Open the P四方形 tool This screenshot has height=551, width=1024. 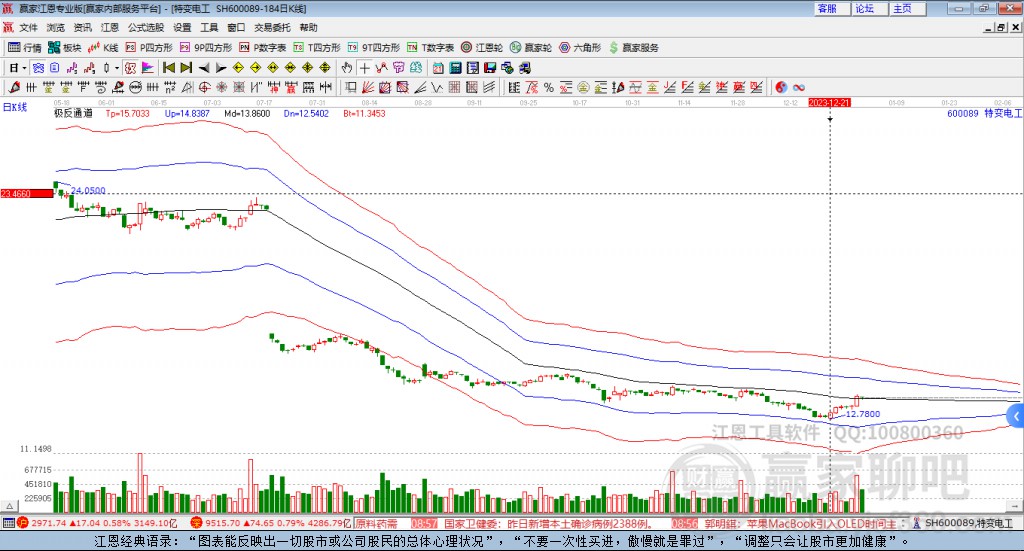(150, 47)
